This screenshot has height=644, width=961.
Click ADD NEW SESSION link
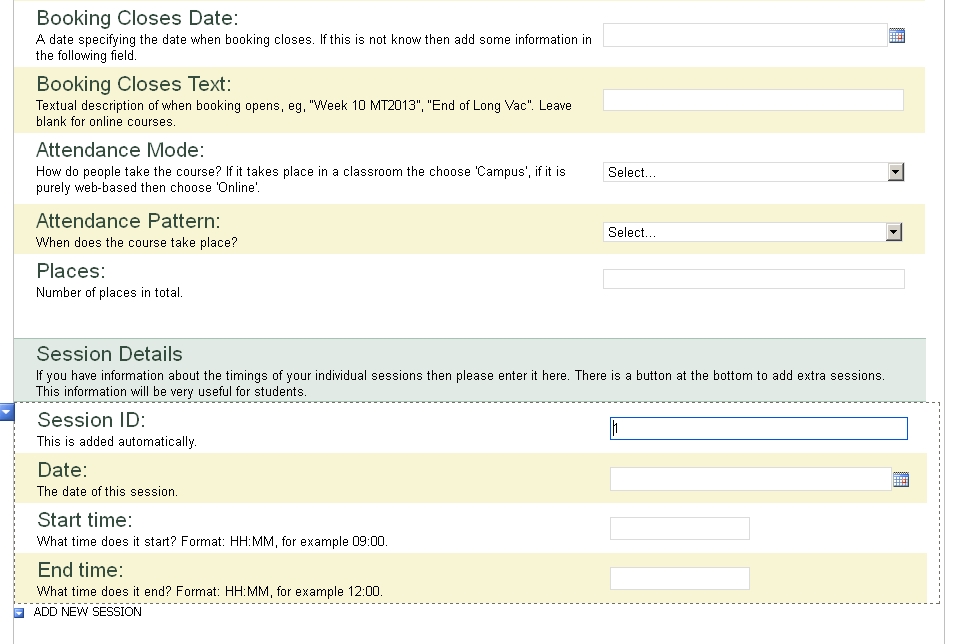point(88,612)
